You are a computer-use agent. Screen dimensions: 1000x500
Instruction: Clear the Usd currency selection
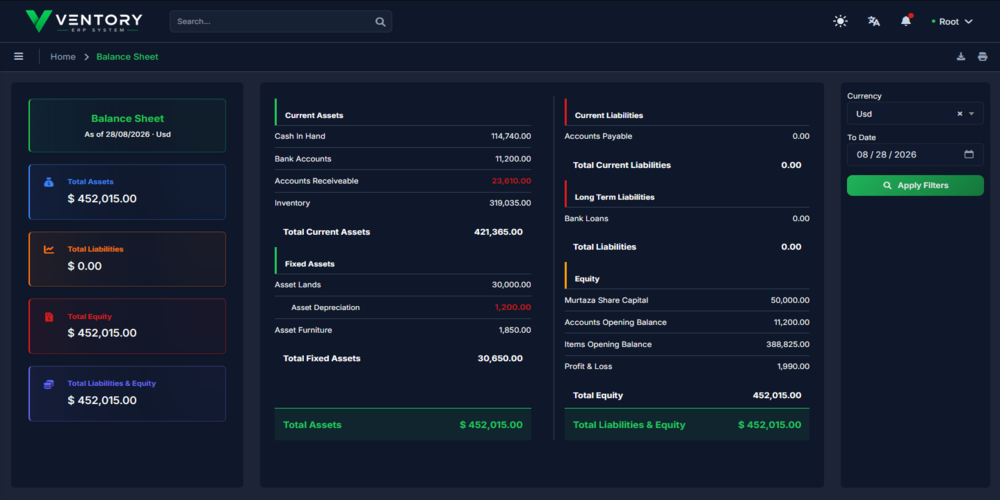[960, 114]
